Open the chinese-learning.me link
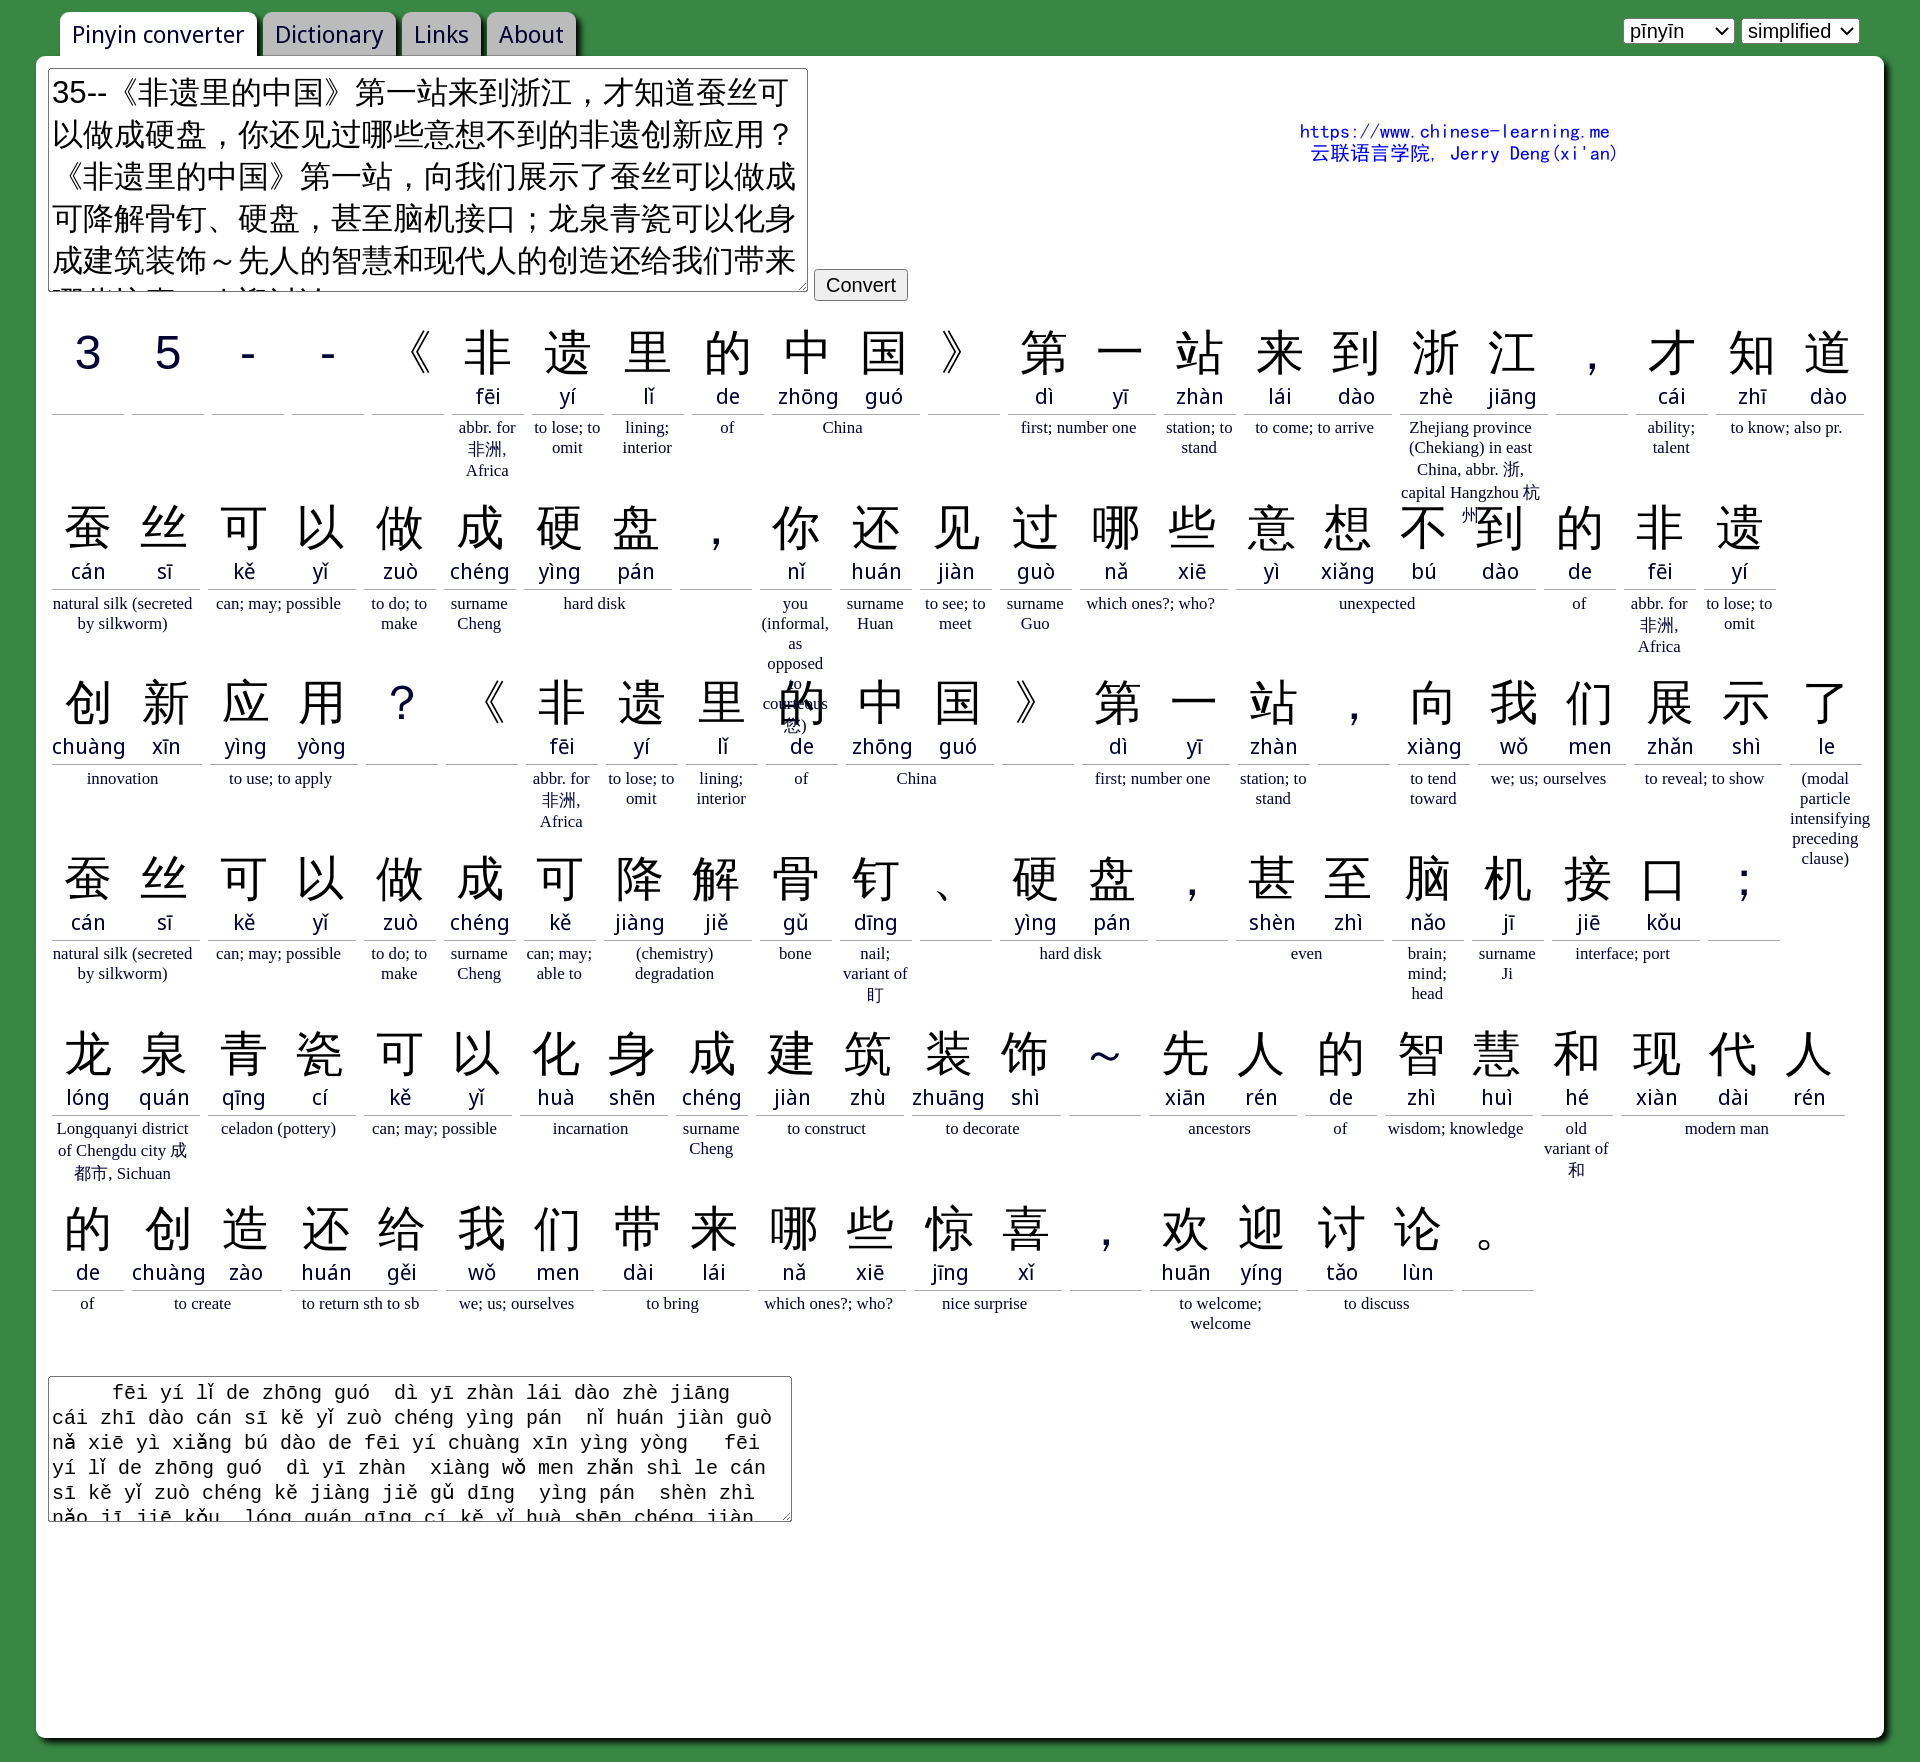 point(1454,131)
